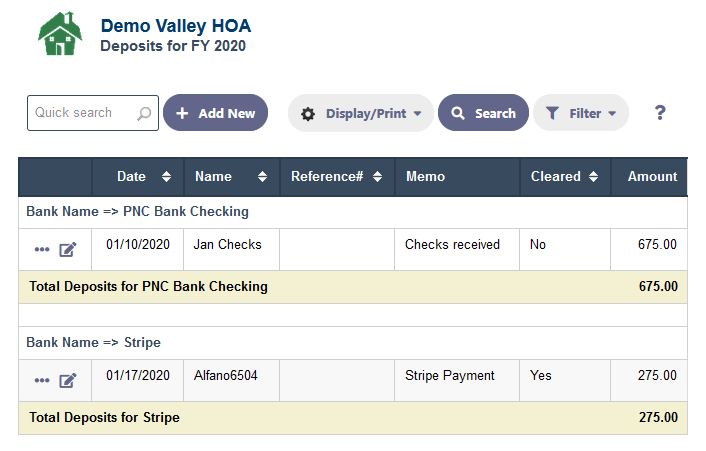
Task: Open the question mark help icon
Action: tap(660, 113)
